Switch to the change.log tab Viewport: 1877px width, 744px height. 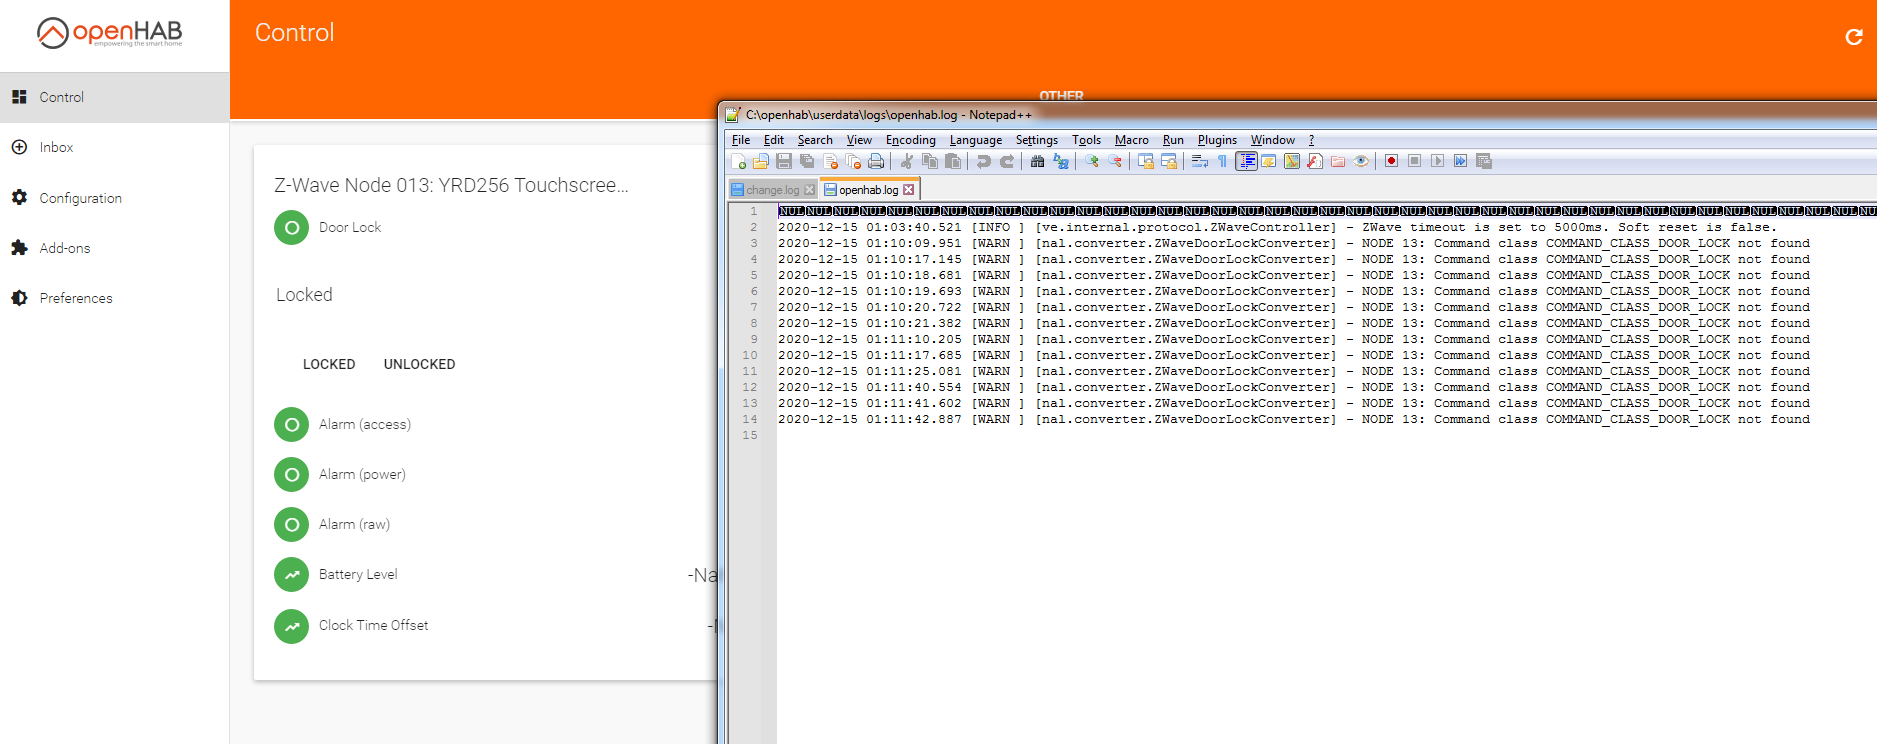coord(772,190)
